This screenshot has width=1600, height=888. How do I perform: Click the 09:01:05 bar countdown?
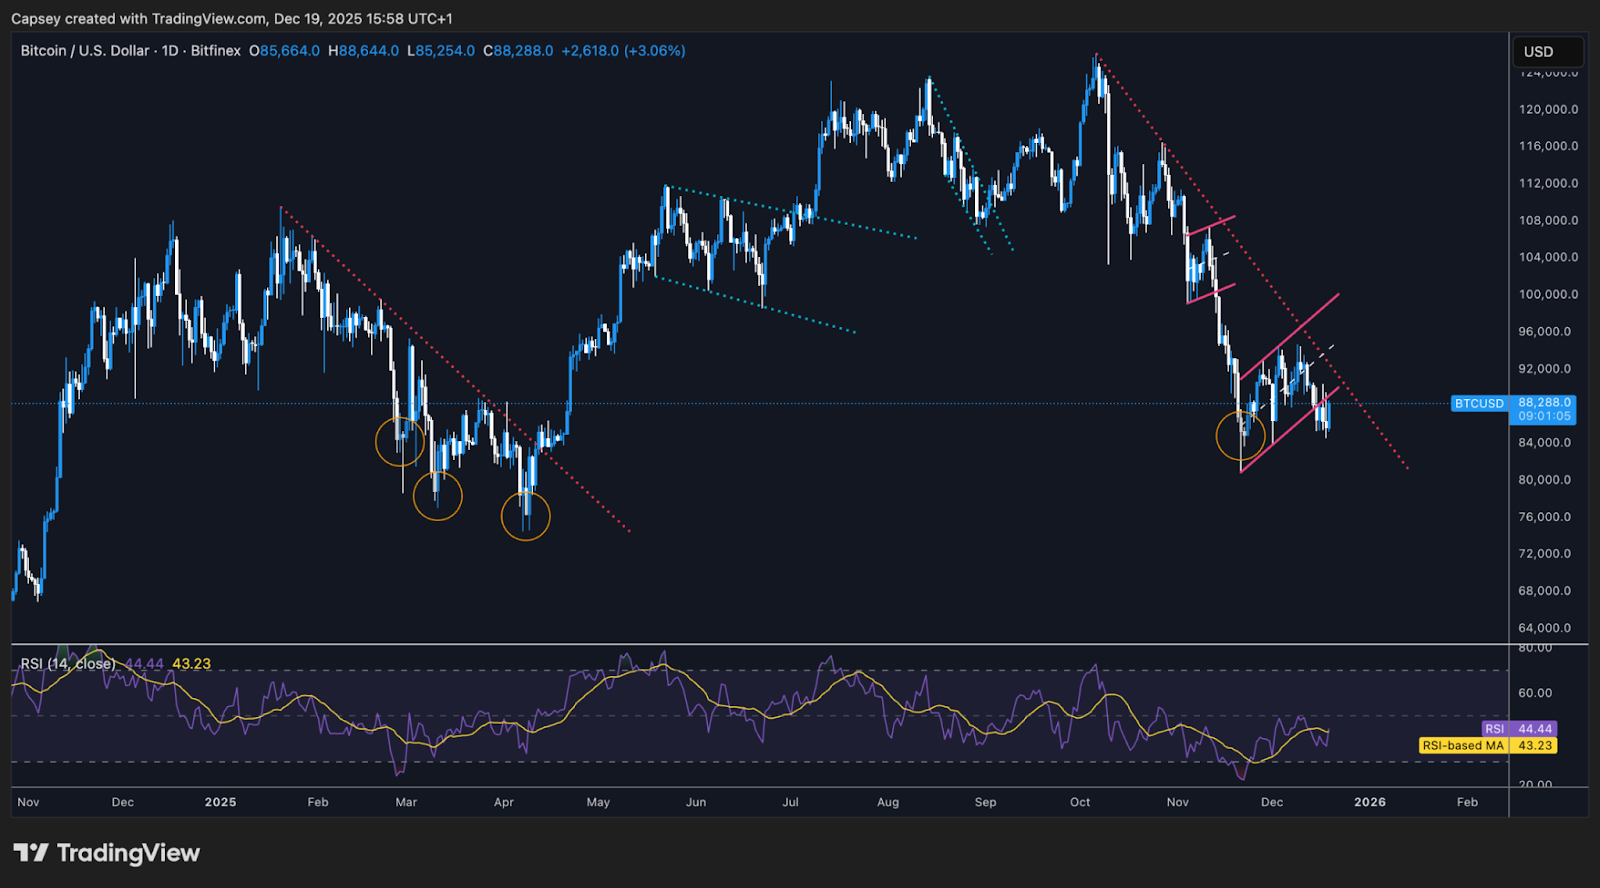coord(1545,416)
